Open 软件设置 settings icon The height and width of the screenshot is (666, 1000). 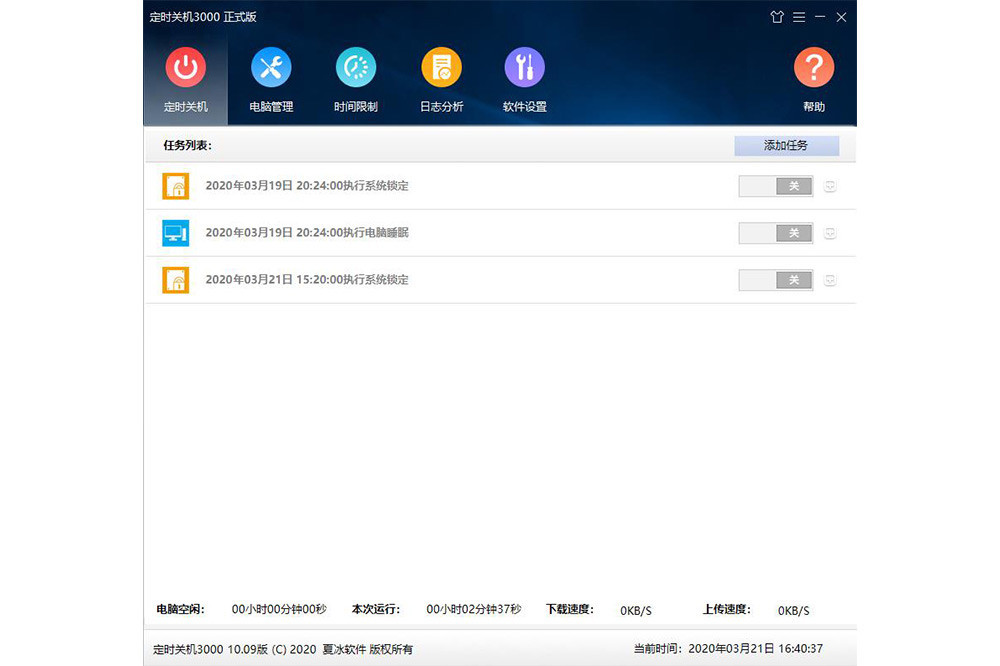524,69
